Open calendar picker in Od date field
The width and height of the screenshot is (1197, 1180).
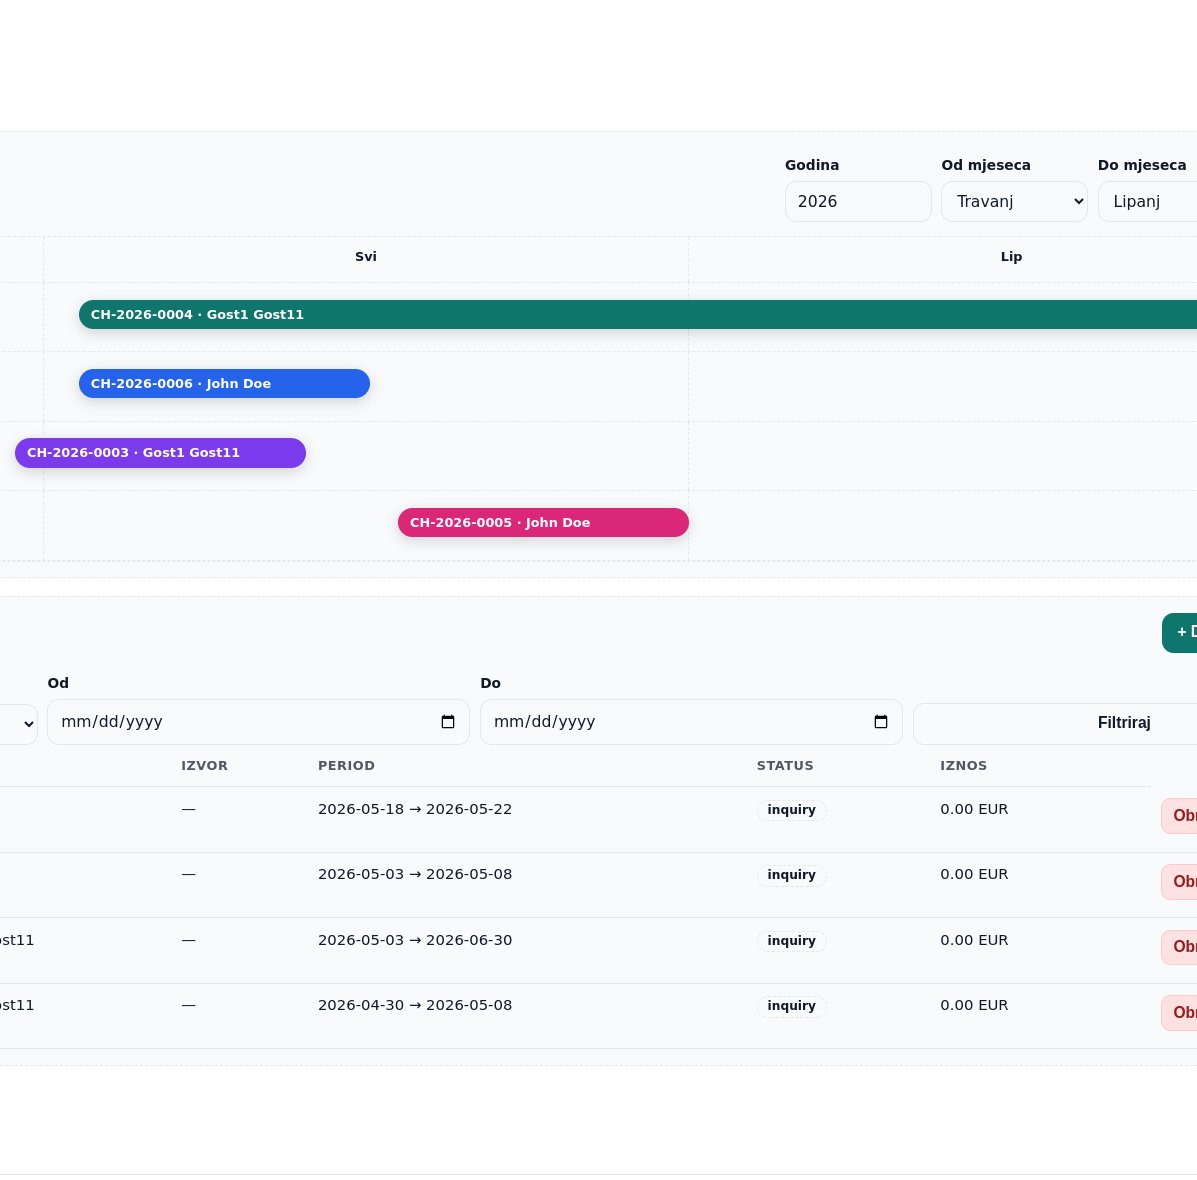coord(448,722)
